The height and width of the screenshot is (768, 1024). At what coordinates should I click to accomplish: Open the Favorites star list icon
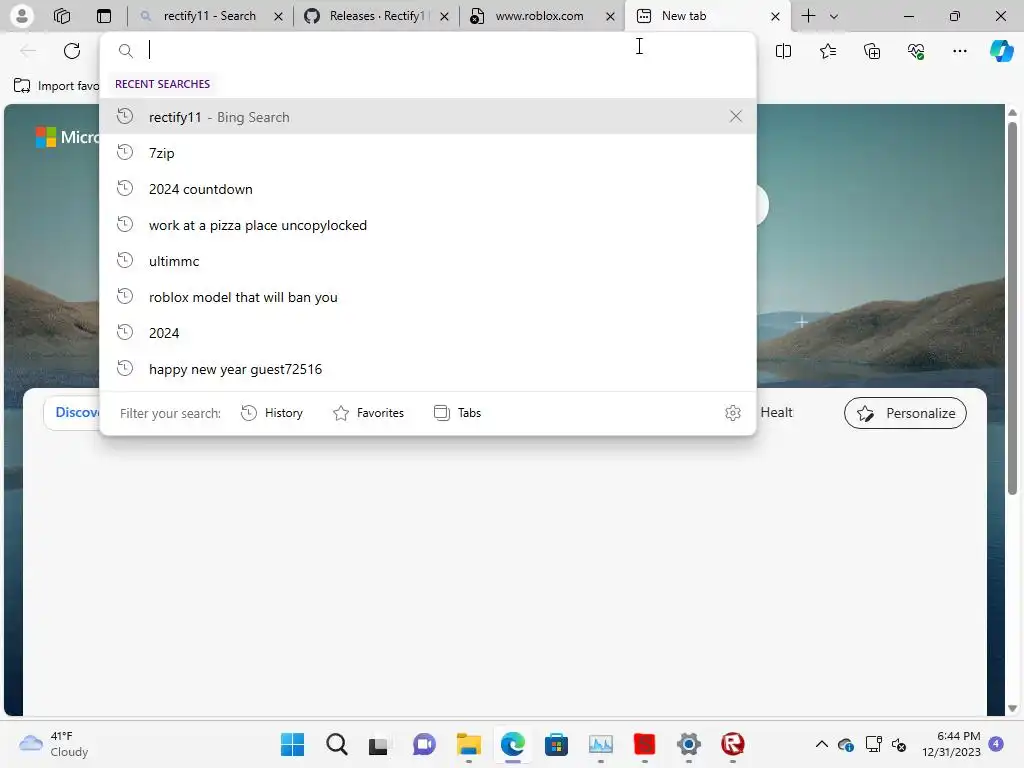point(827,51)
